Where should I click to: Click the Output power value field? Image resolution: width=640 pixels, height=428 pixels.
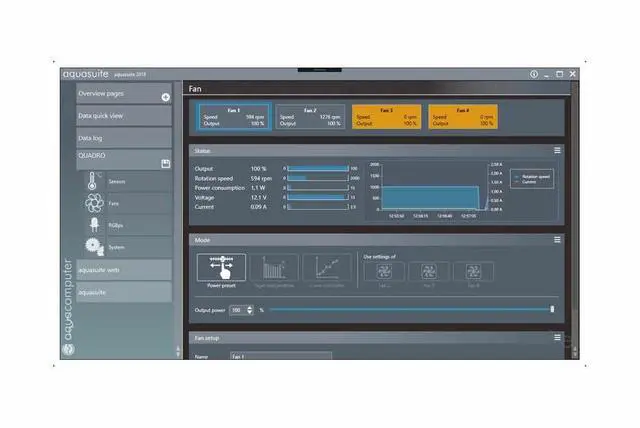point(238,310)
